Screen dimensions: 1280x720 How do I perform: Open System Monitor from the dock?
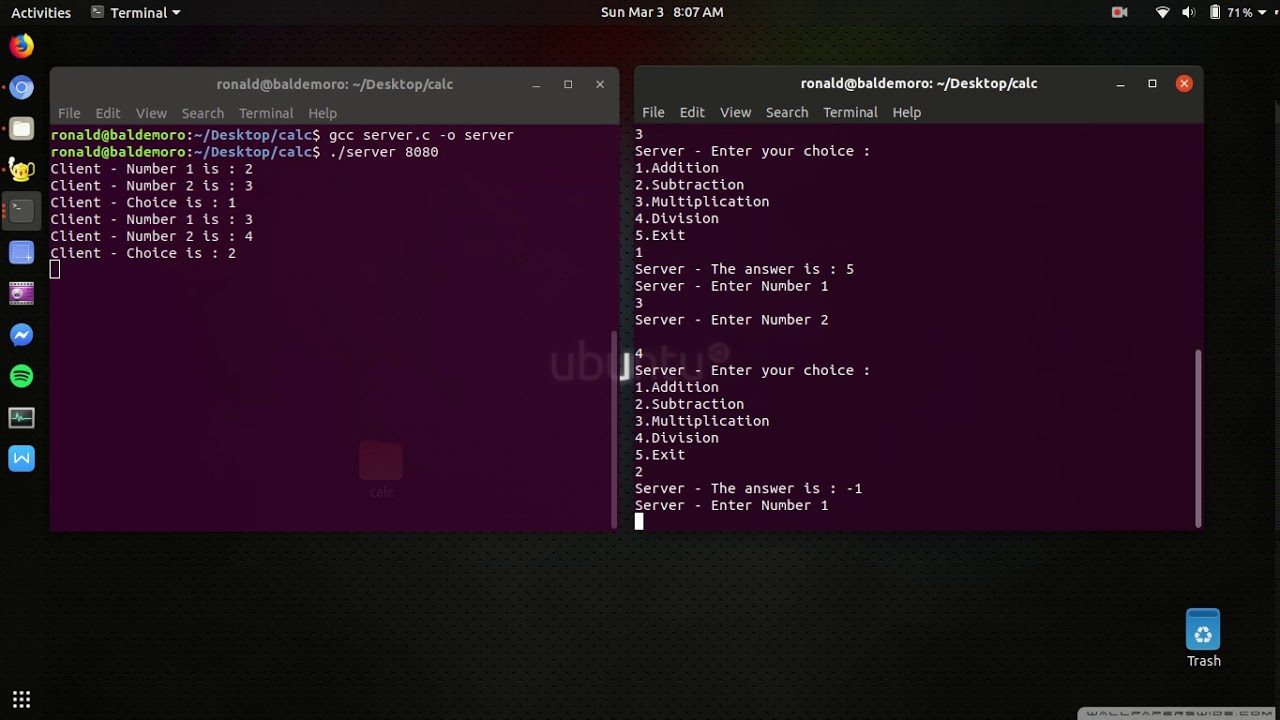coord(21,417)
